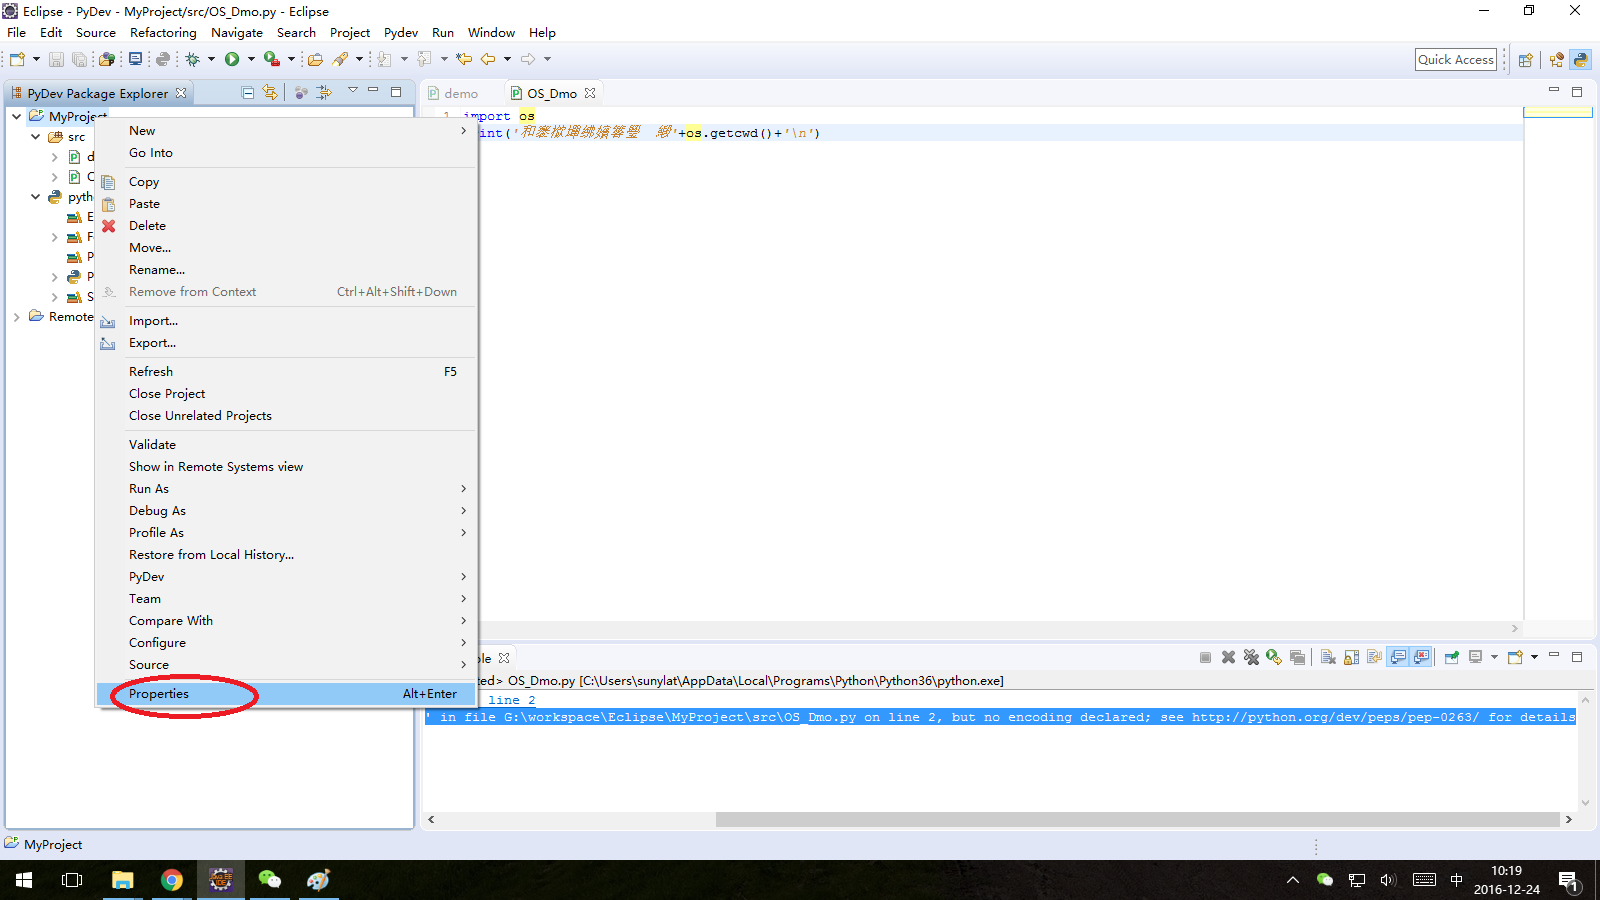1600x900 pixels.
Task: Click the Terminate button in Console toolbar
Action: [x=1205, y=657]
